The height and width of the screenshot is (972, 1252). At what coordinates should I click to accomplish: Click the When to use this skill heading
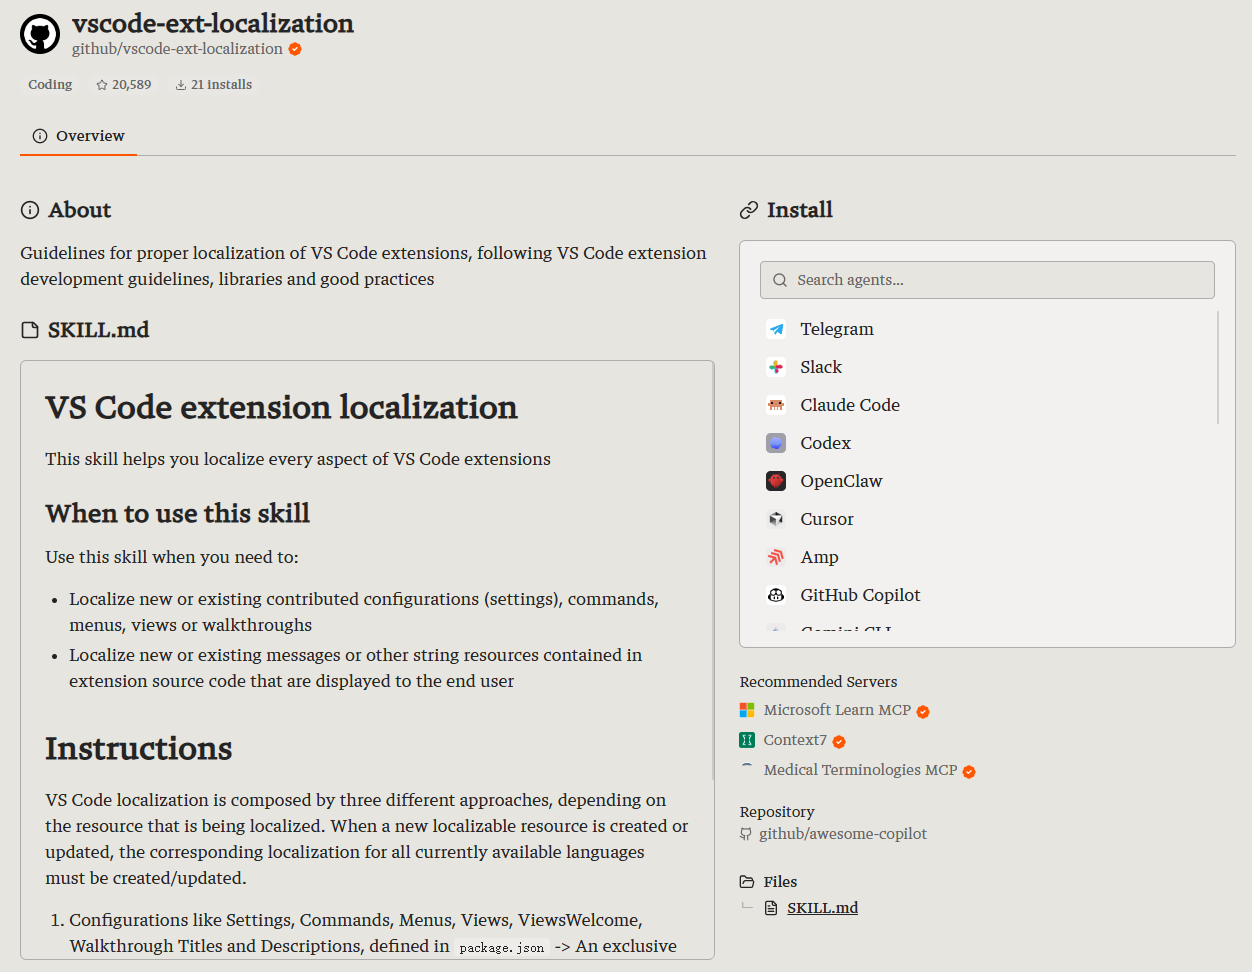coord(177,513)
